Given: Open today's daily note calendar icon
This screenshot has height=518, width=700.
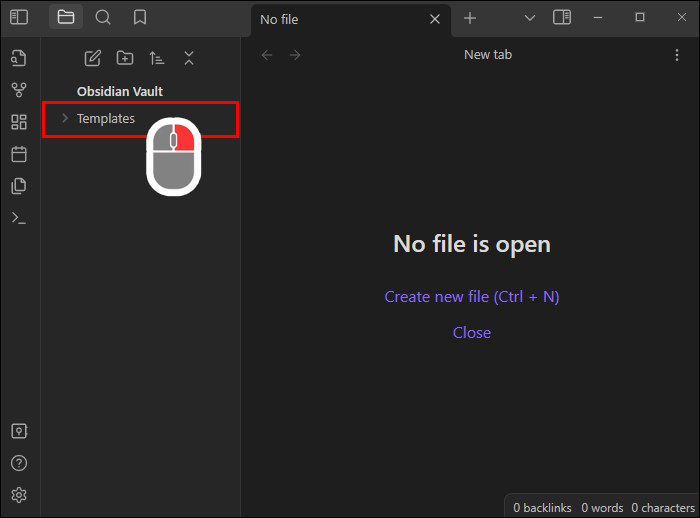Looking at the screenshot, I should click(19, 154).
